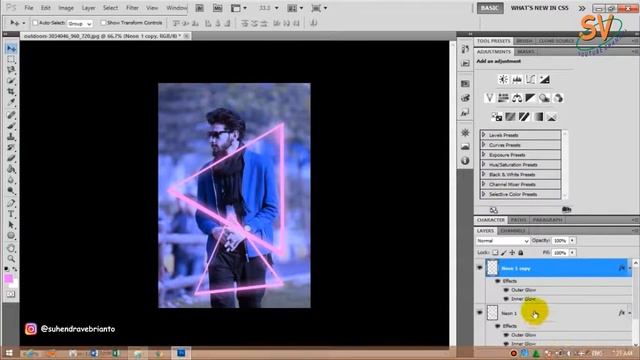Select the Eyedropper tool

pos(11,102)
